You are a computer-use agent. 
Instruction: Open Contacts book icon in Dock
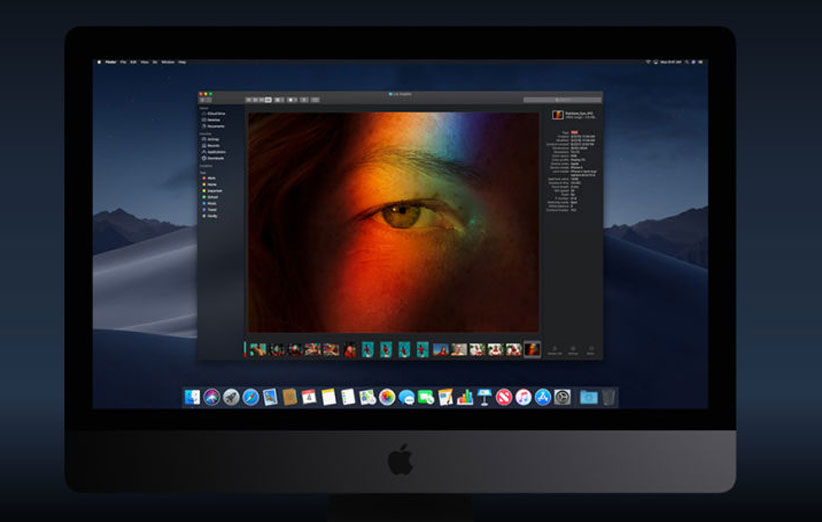click(x=289, y=397)
